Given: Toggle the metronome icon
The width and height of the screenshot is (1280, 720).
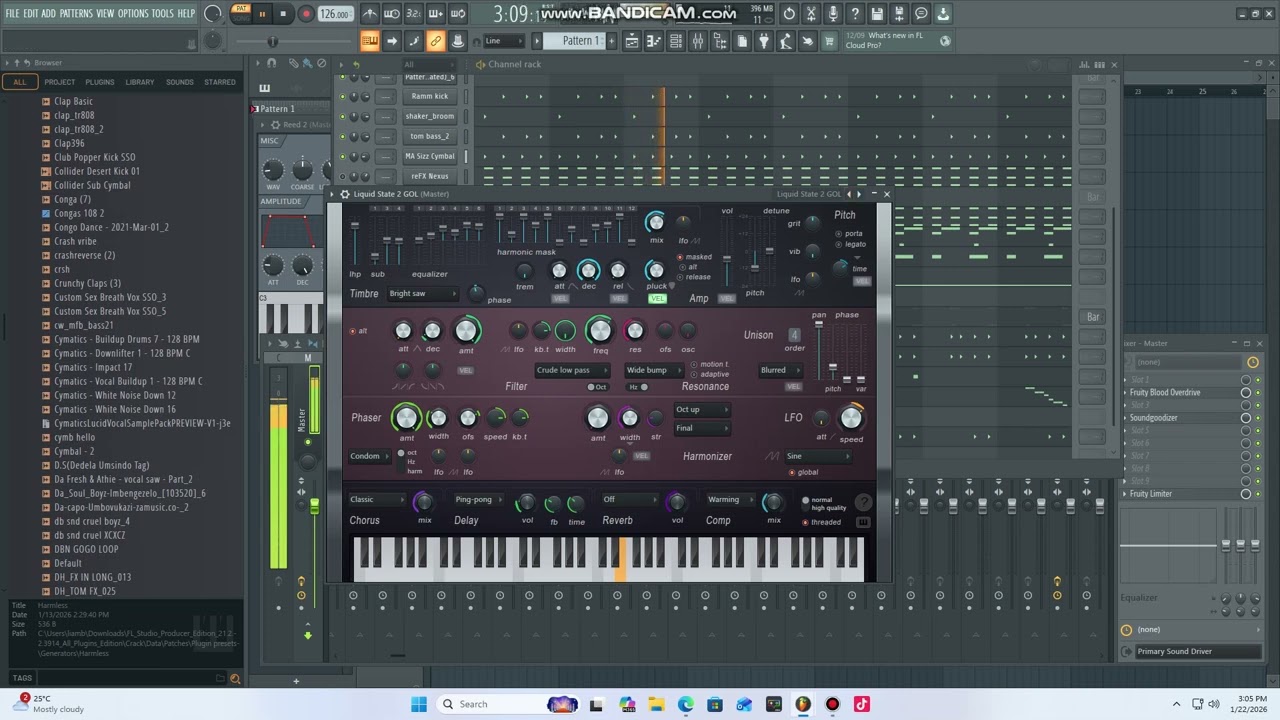Looking at the screenshot, I should click(x=370, y=14).
